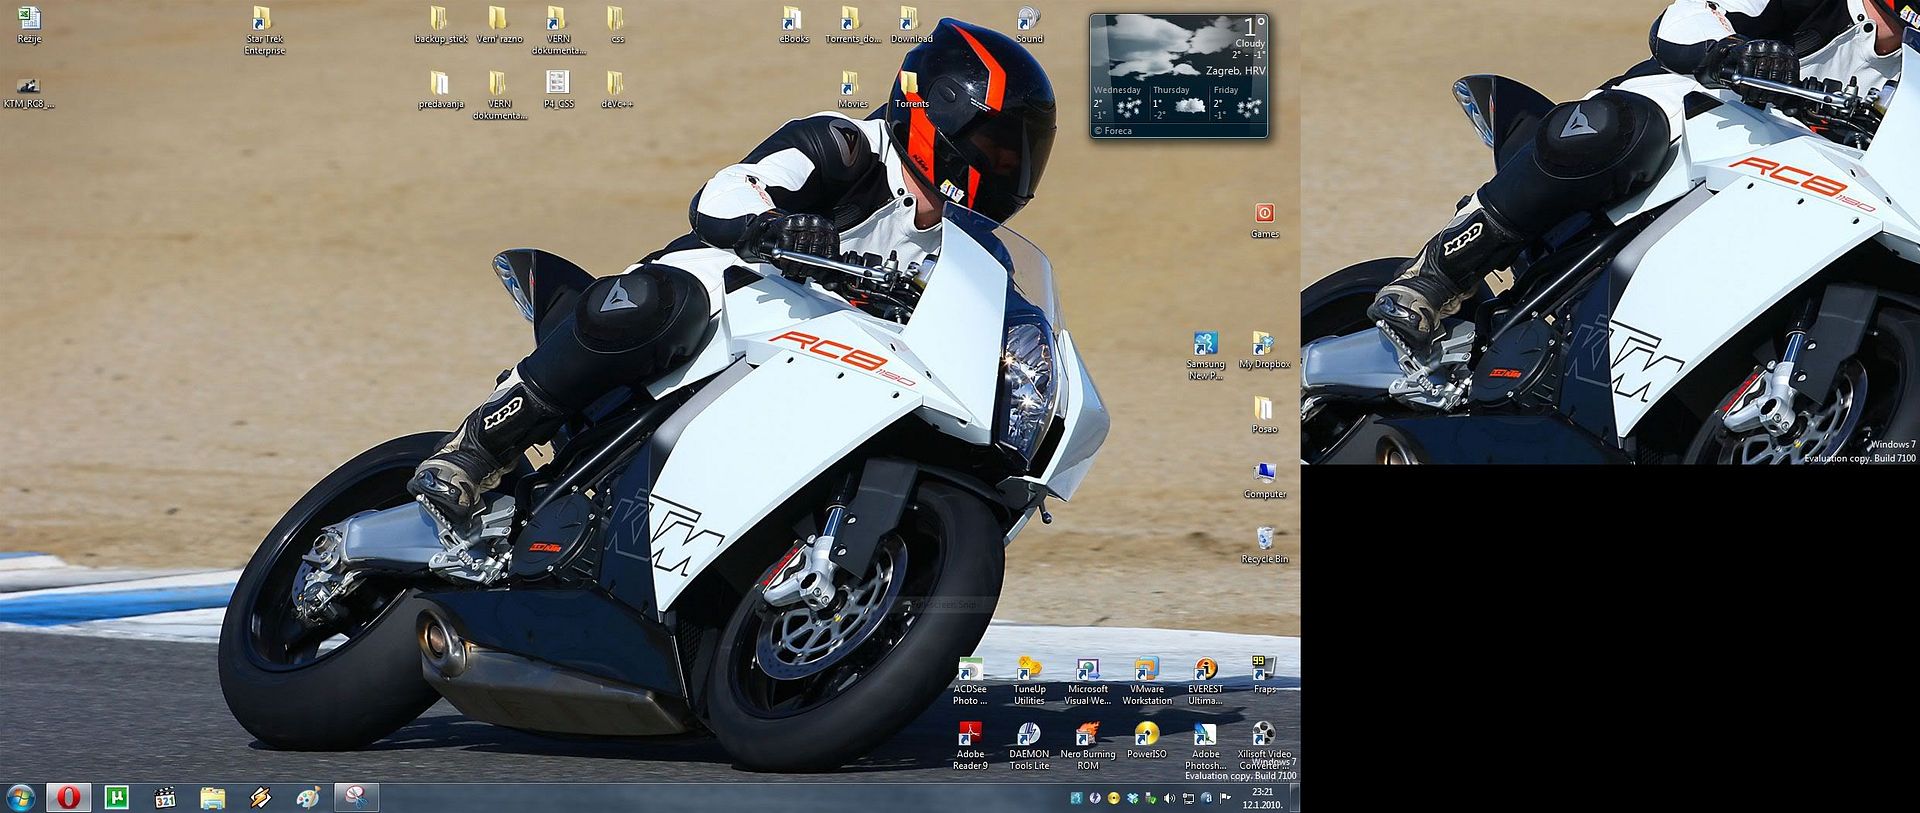Click the volume speaker tray icon
The height and width of the screenshot is (813, 1920).
pos(1170,798)
